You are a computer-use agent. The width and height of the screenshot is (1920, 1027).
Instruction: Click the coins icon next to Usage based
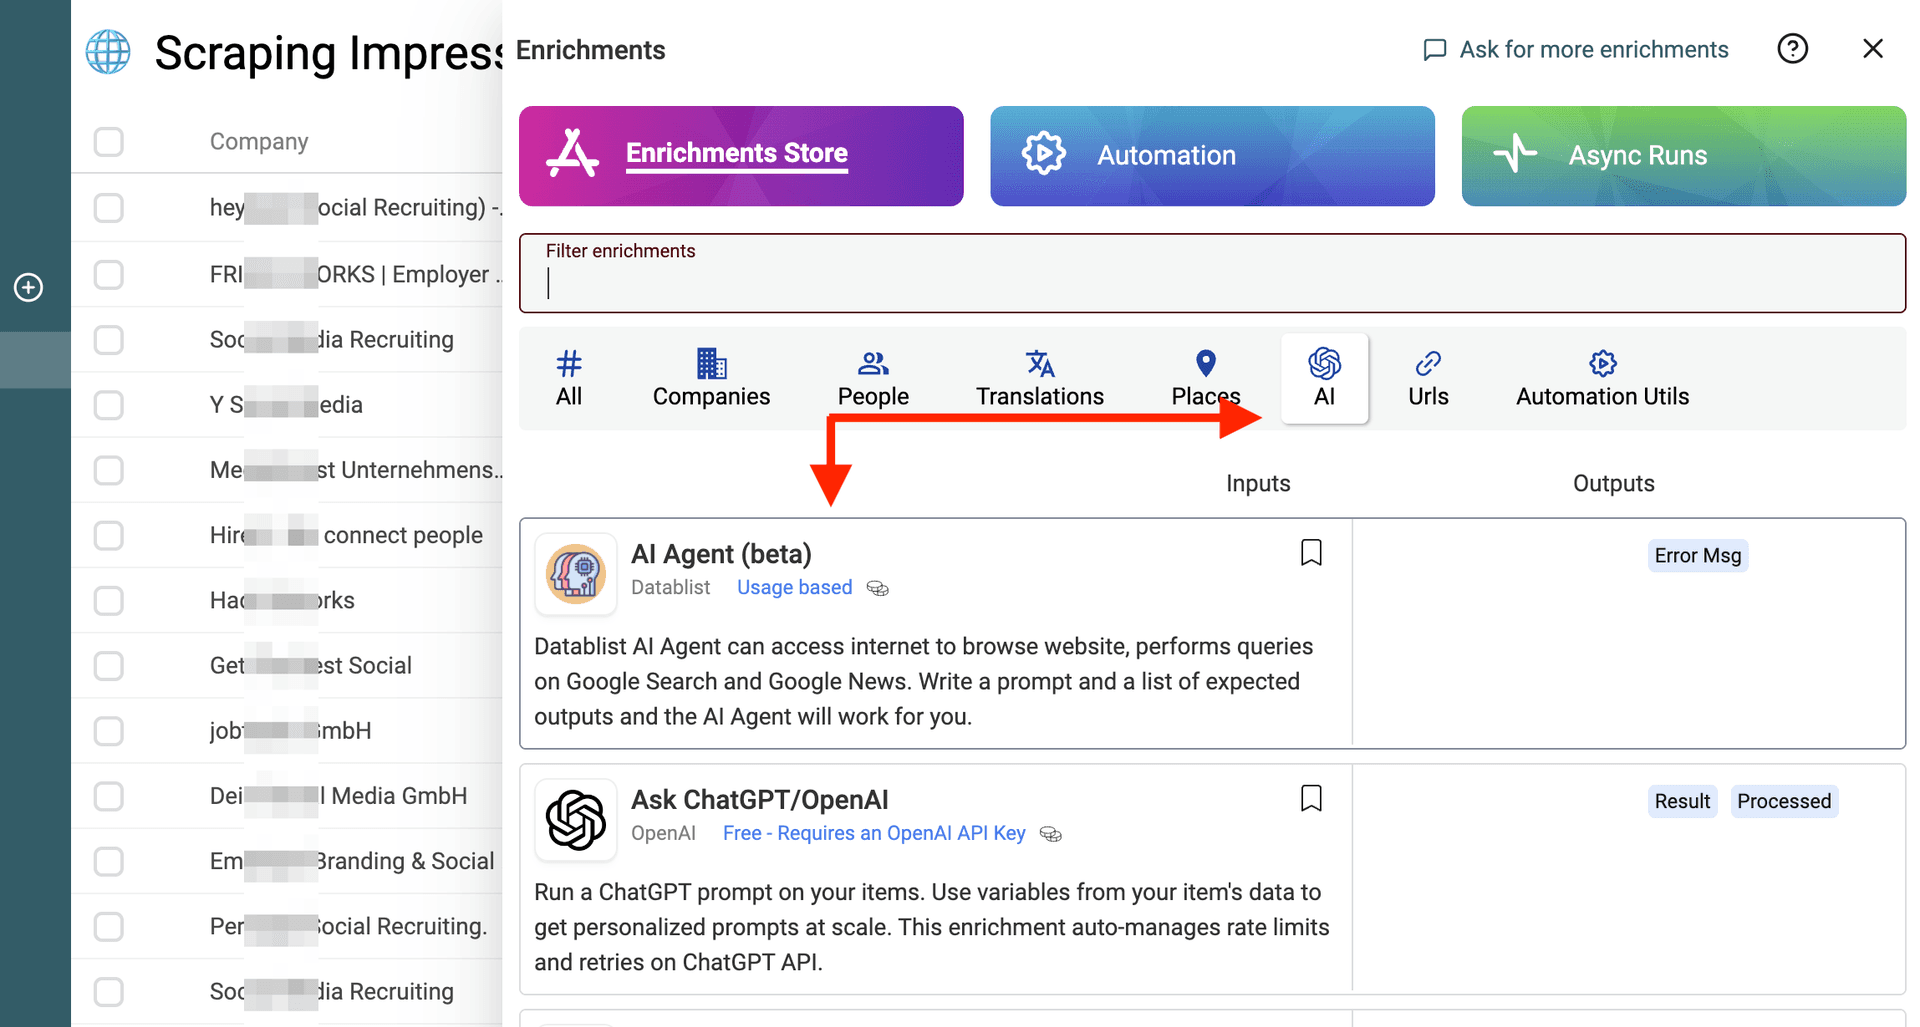pyautogui.click(x=878, y=588)
